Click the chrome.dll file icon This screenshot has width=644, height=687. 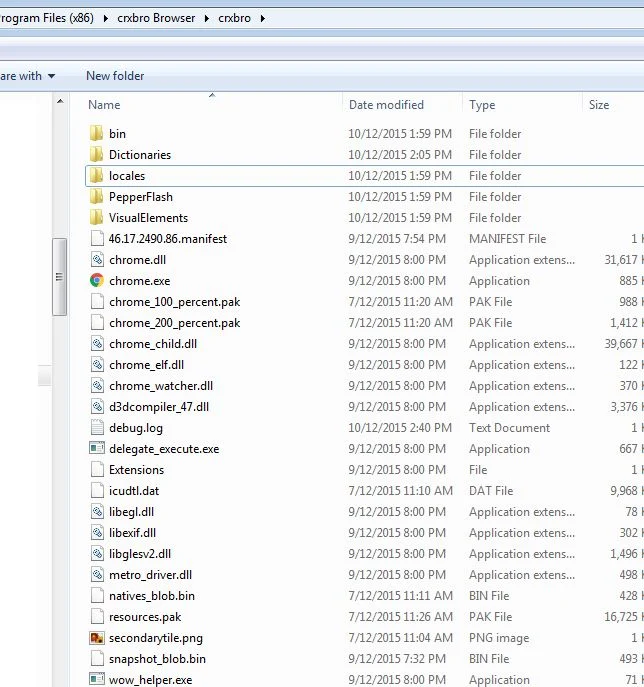coord(97,259)
